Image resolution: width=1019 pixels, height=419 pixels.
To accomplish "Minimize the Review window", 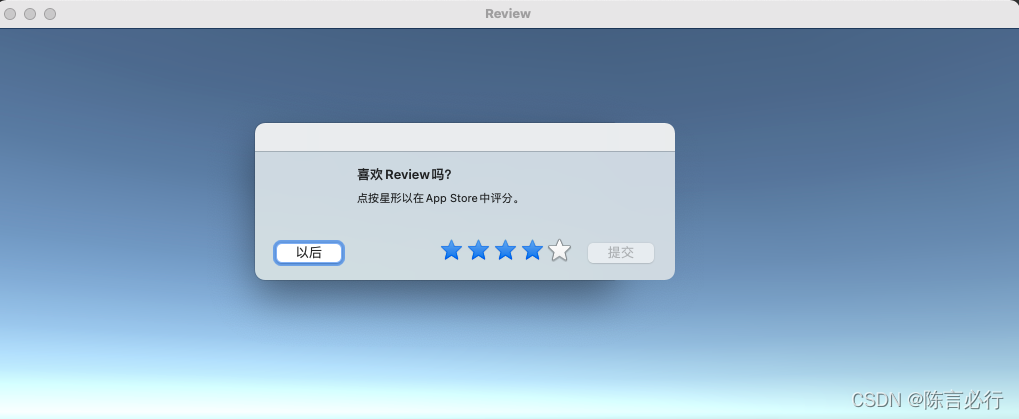I will (30, 14).
